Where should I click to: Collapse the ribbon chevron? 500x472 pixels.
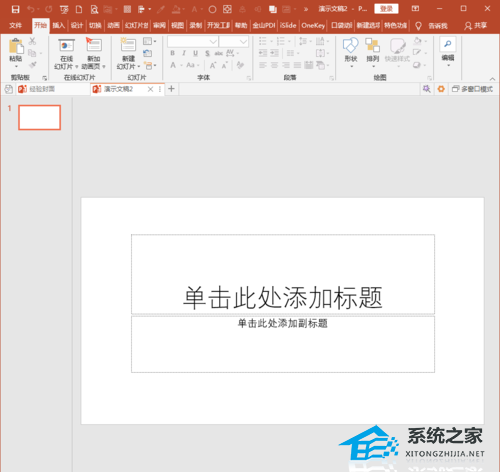click(x=492, y=79)
